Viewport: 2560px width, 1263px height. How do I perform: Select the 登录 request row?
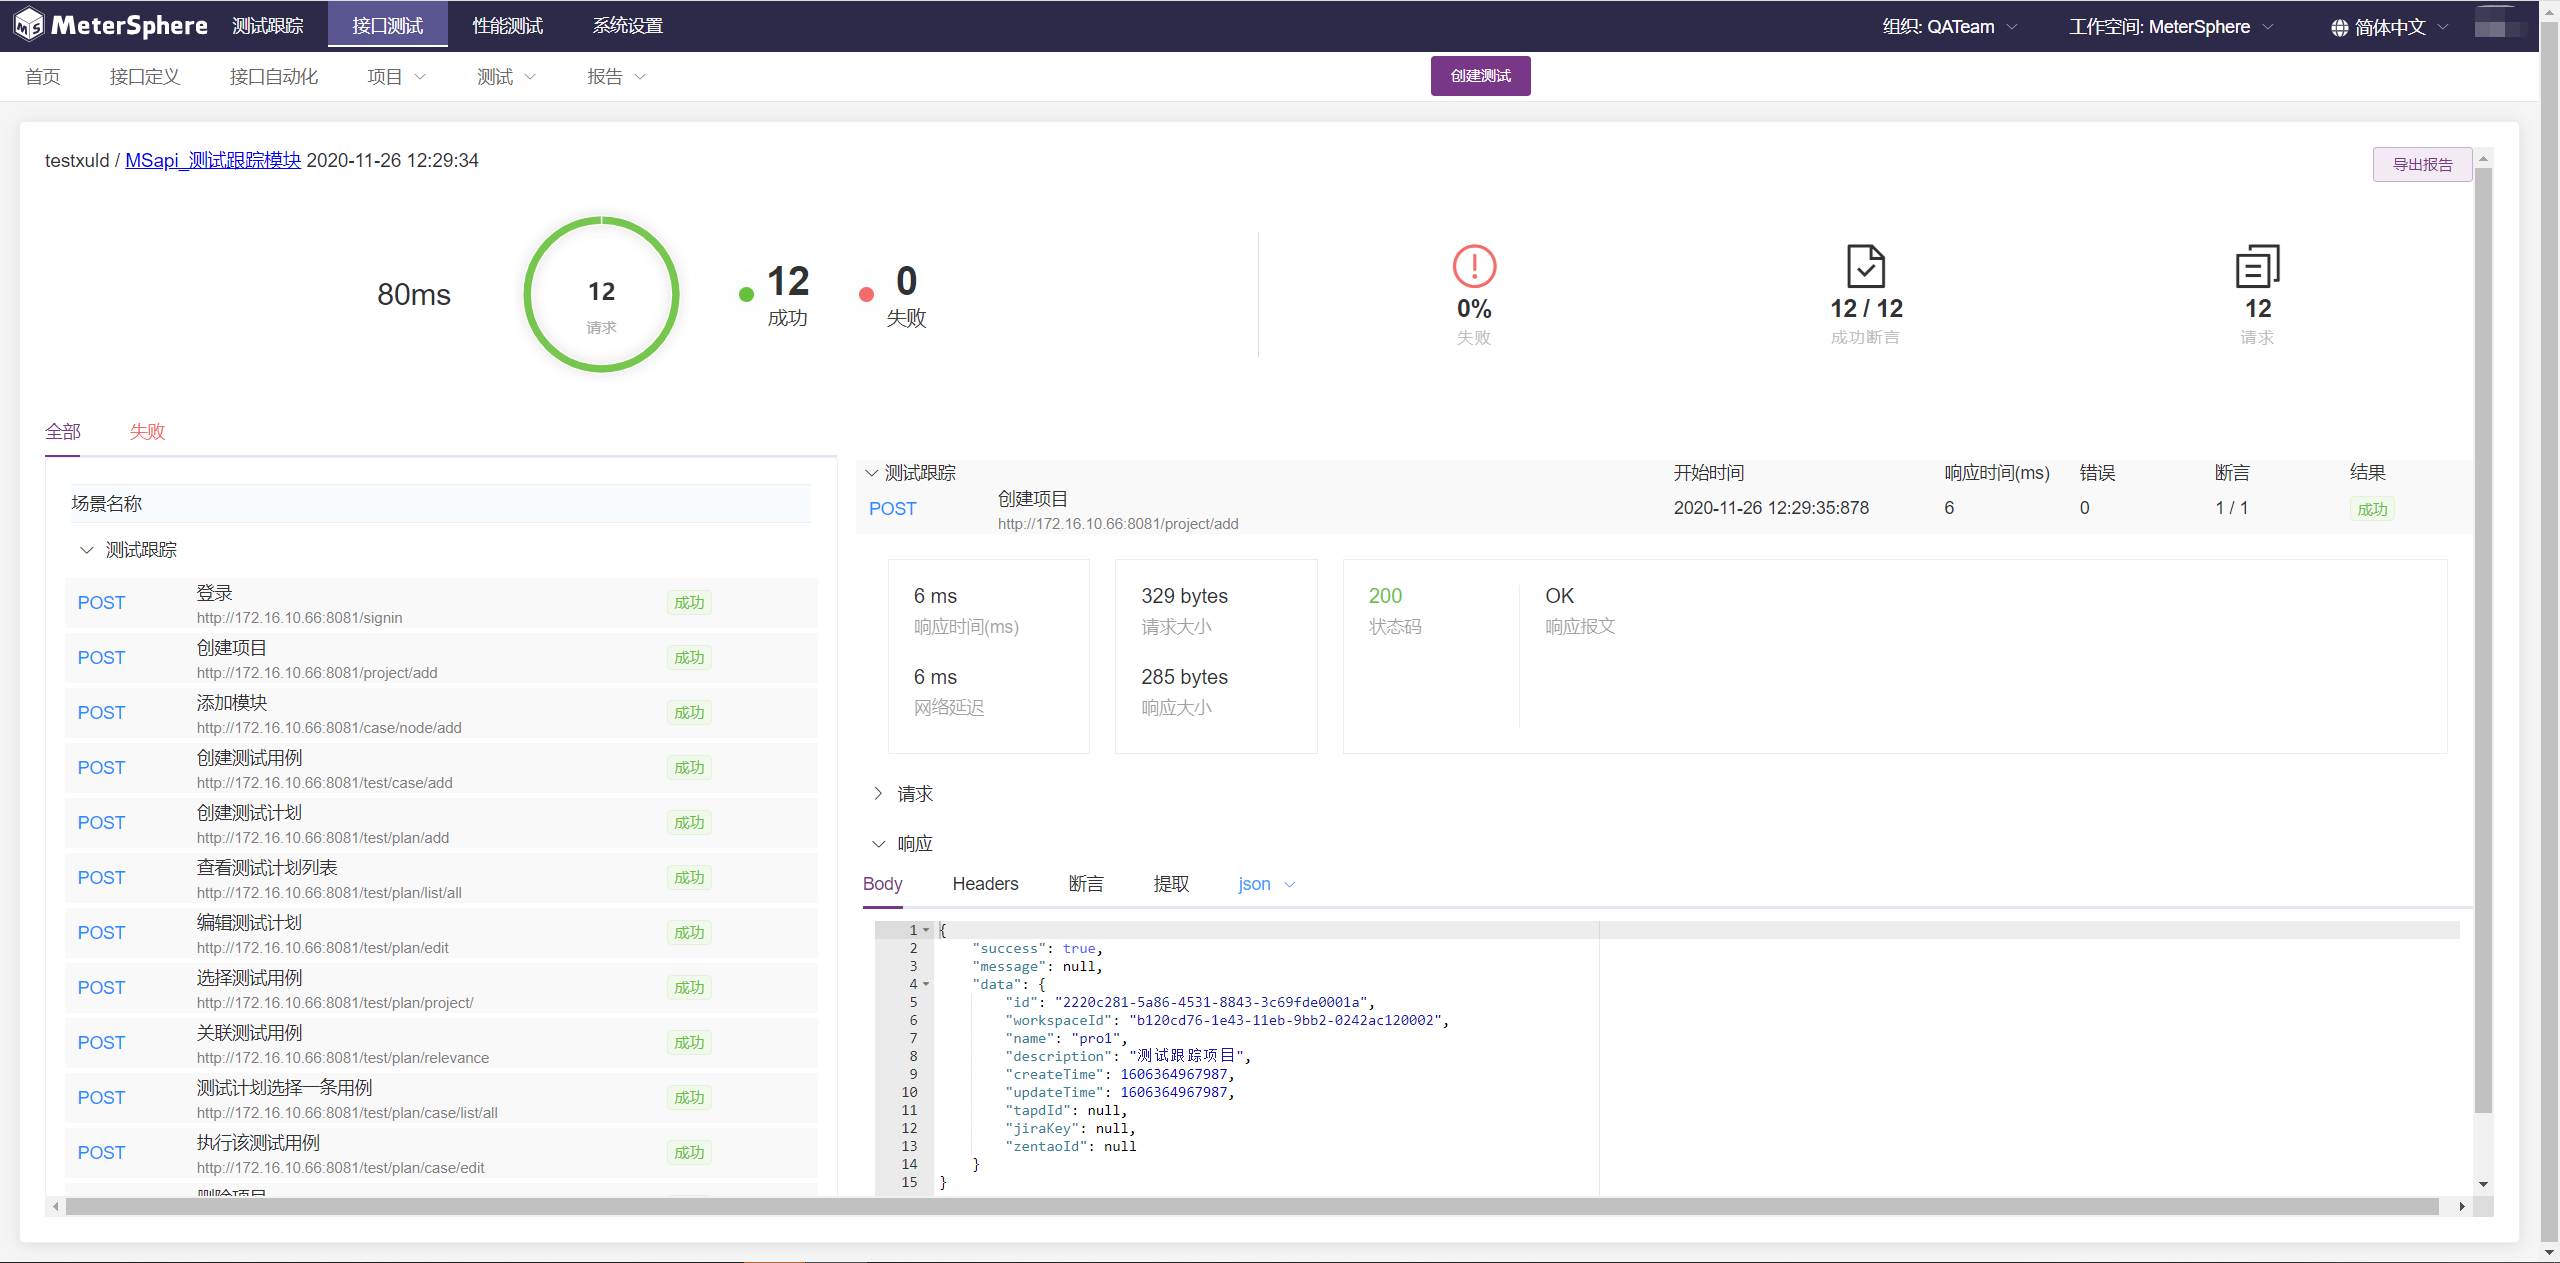point(441,603)
